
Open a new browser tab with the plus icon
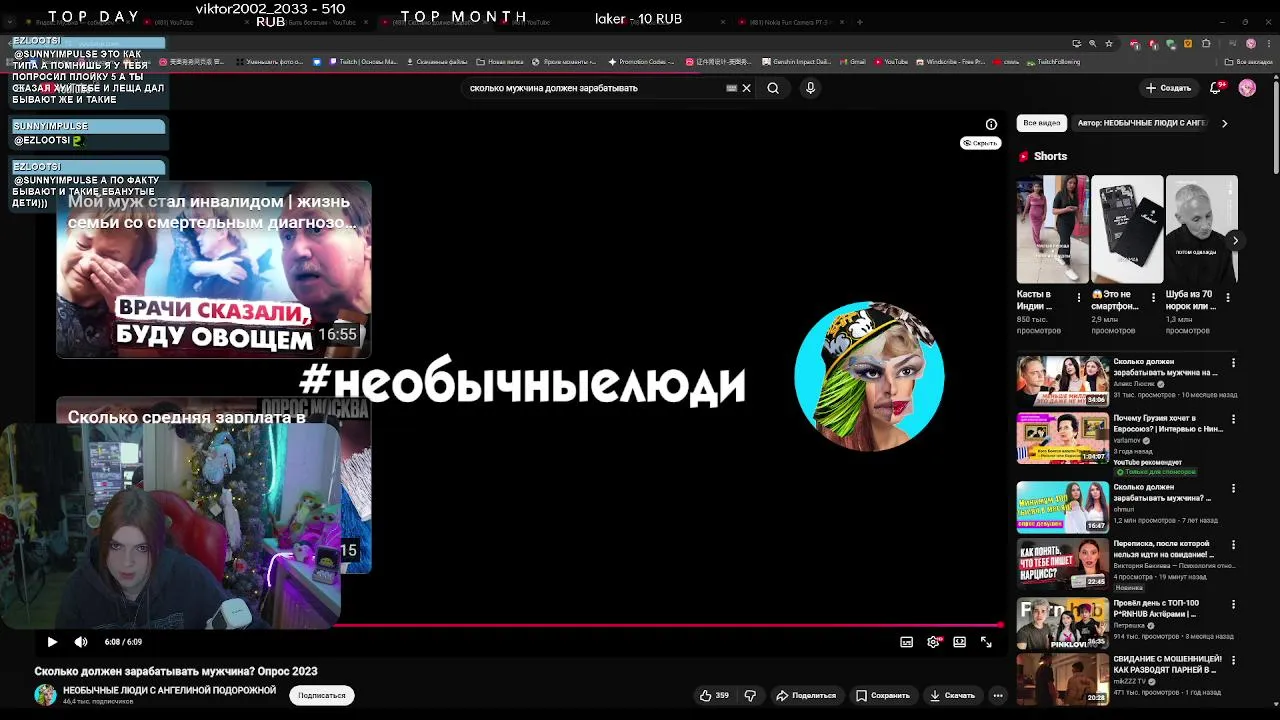click(860, 22)
